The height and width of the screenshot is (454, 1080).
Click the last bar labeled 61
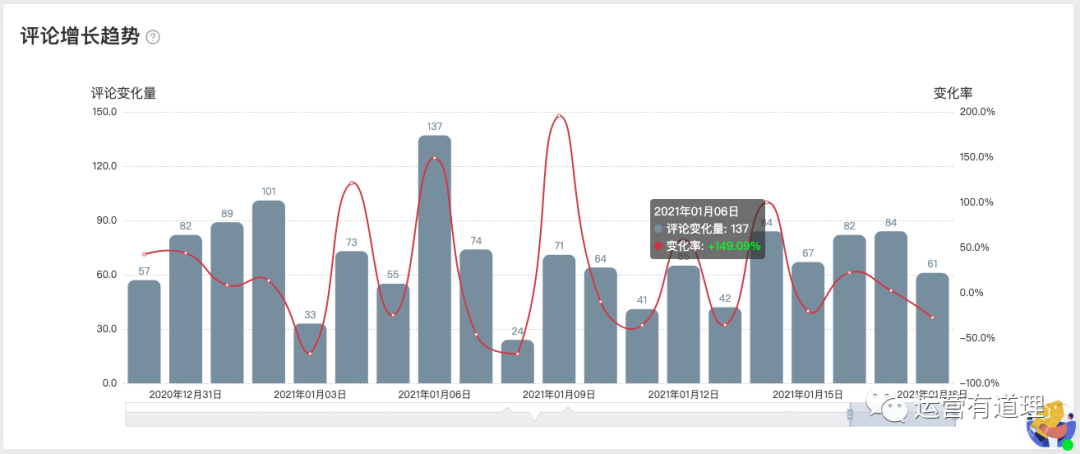click(932, 328)
